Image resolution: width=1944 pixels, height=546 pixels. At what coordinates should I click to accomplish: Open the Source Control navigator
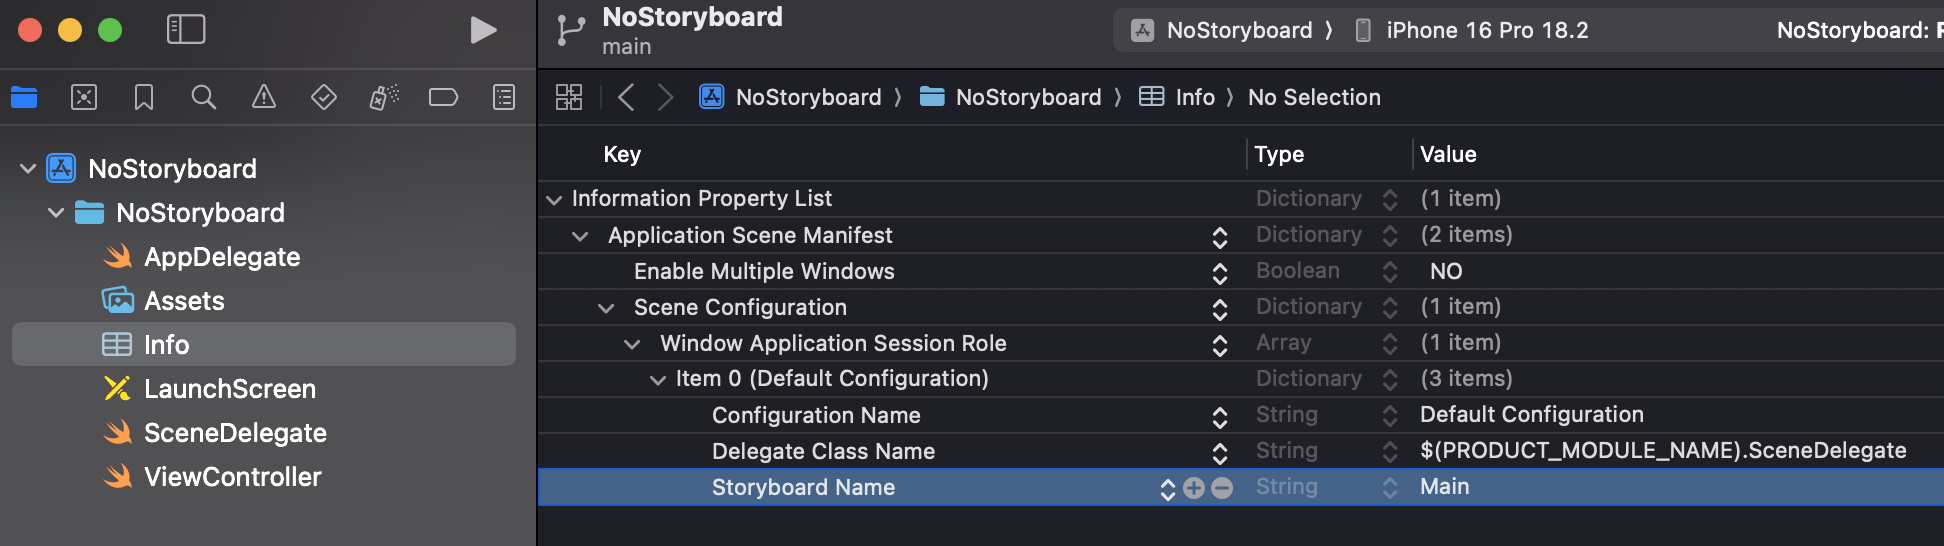click(84, 97)
